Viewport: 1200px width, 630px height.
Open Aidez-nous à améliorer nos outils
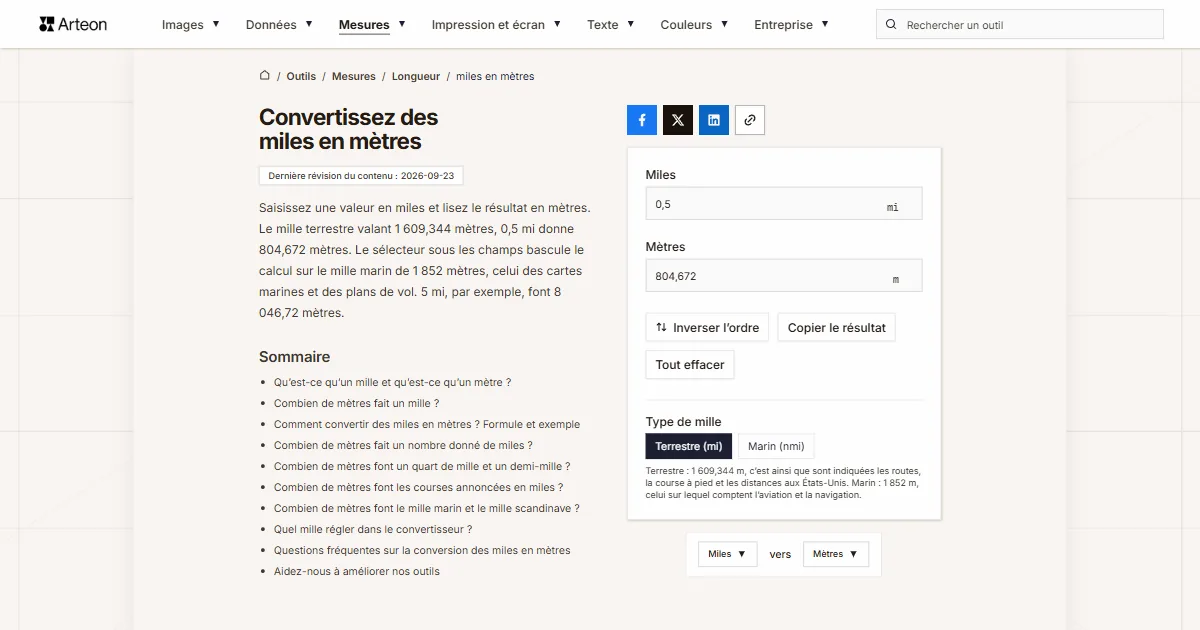357,571
